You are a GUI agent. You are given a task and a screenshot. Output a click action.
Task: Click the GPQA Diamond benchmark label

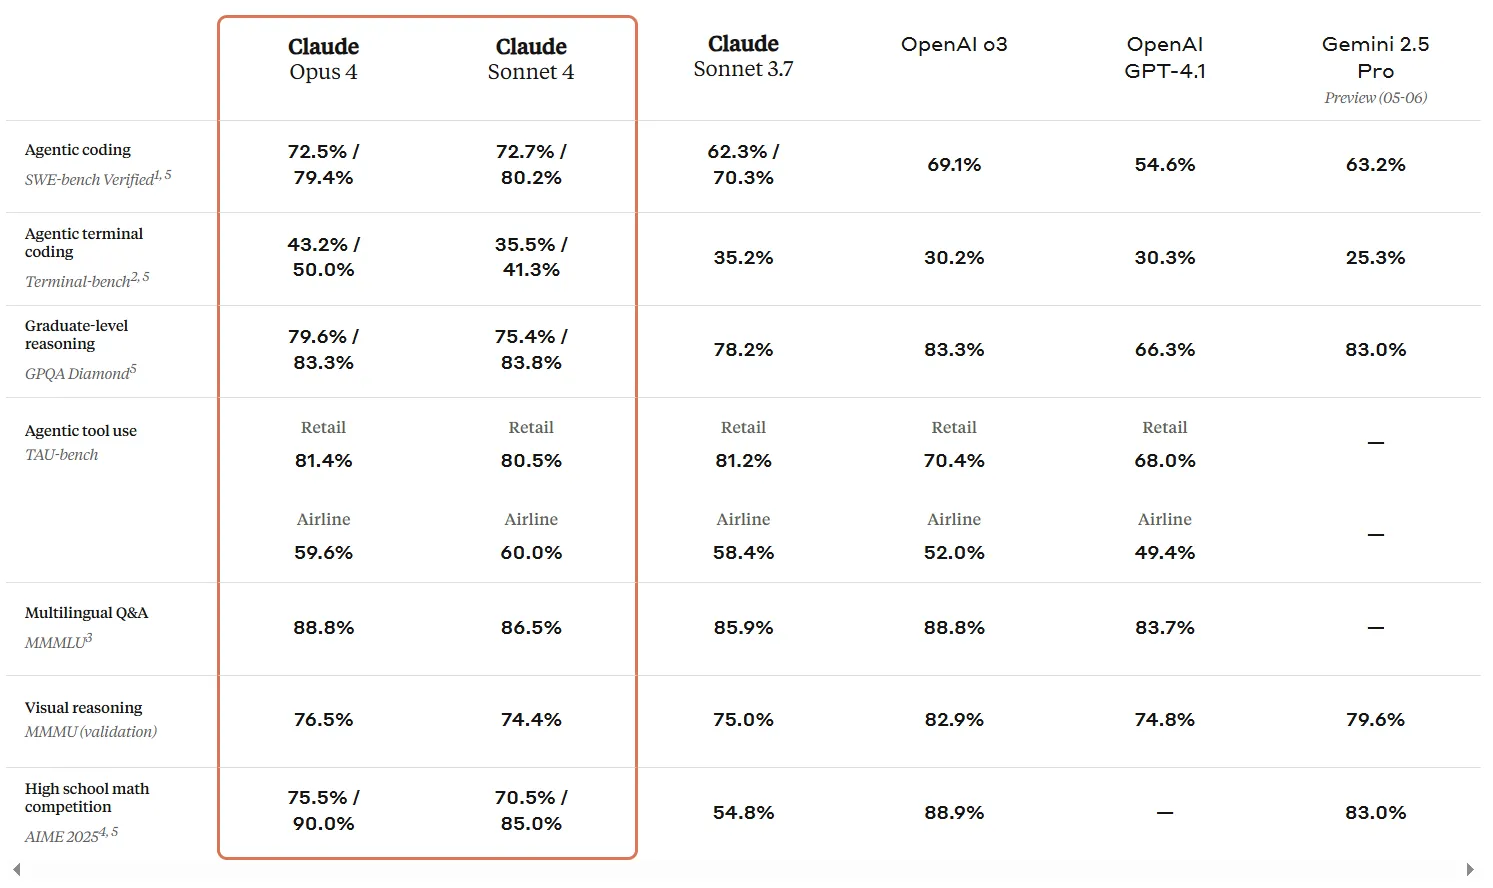[77, 374]
